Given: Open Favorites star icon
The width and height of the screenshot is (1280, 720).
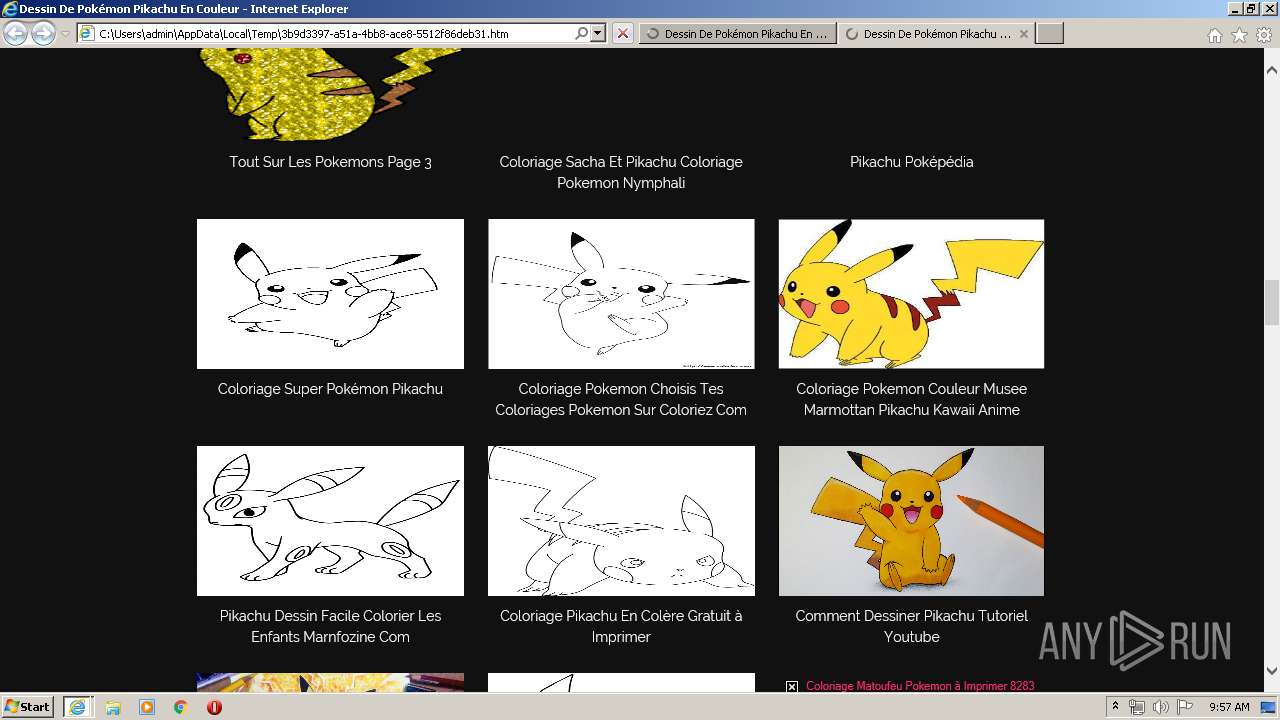Looking at the screenshot, I should pos(1239,35).
